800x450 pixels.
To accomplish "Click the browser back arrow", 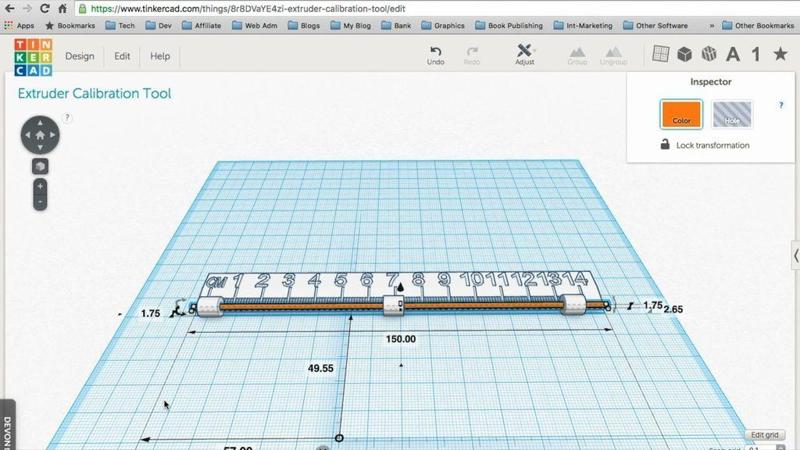I will [x=9, y=9].
